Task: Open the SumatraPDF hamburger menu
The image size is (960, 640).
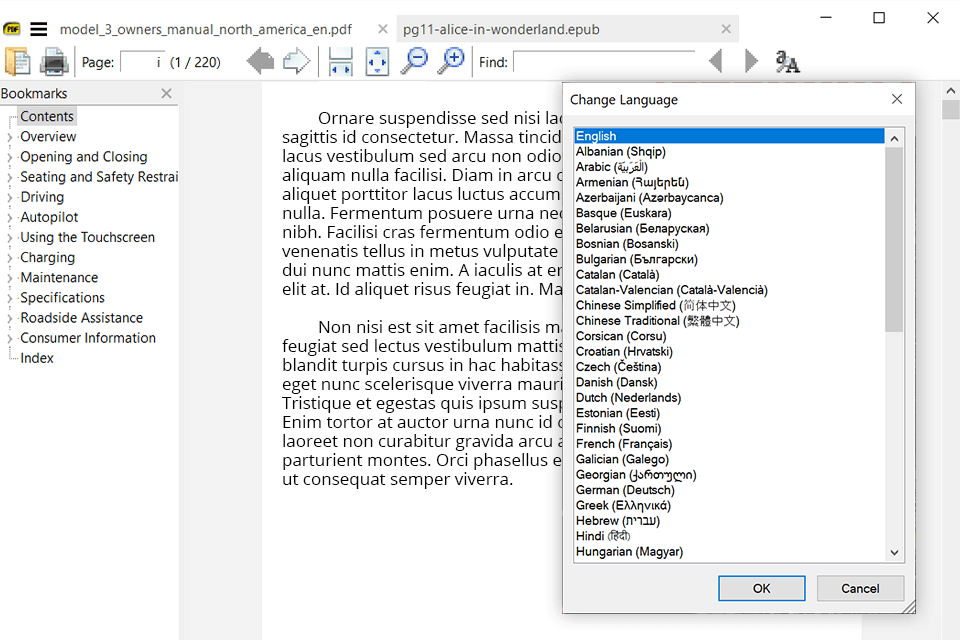Action: pos(39,29)
